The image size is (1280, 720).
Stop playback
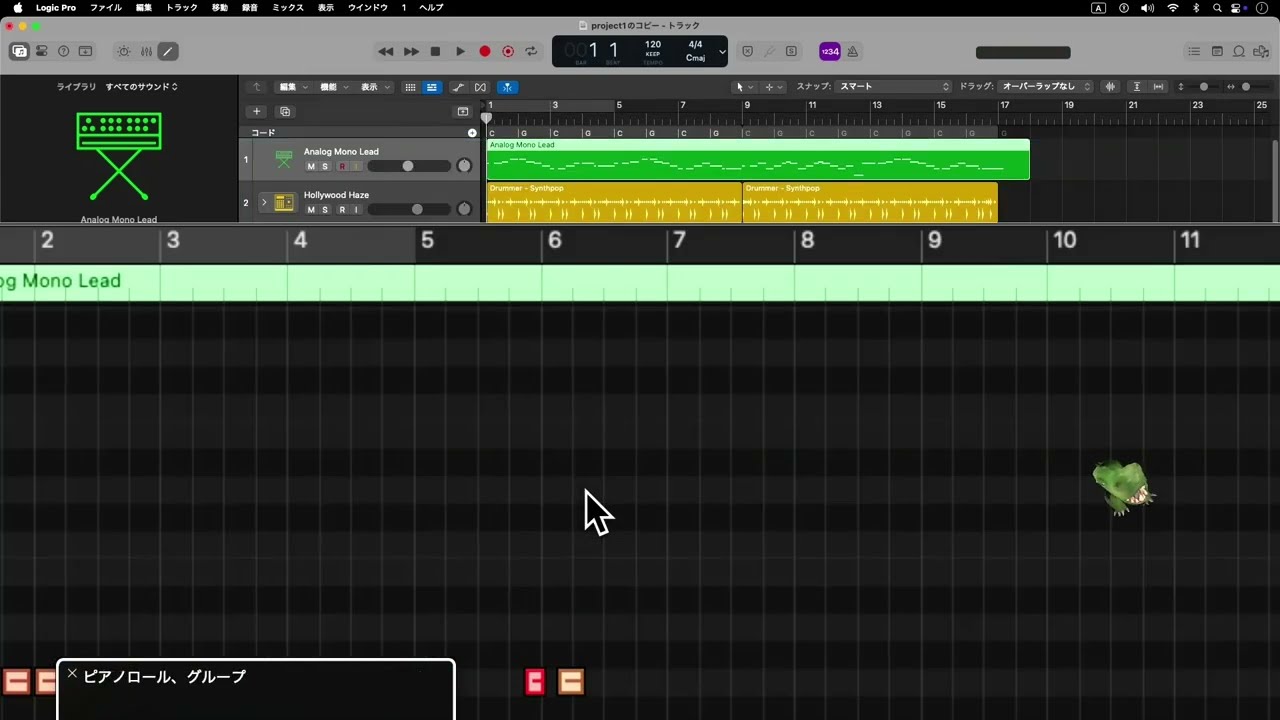pos(435,51)
